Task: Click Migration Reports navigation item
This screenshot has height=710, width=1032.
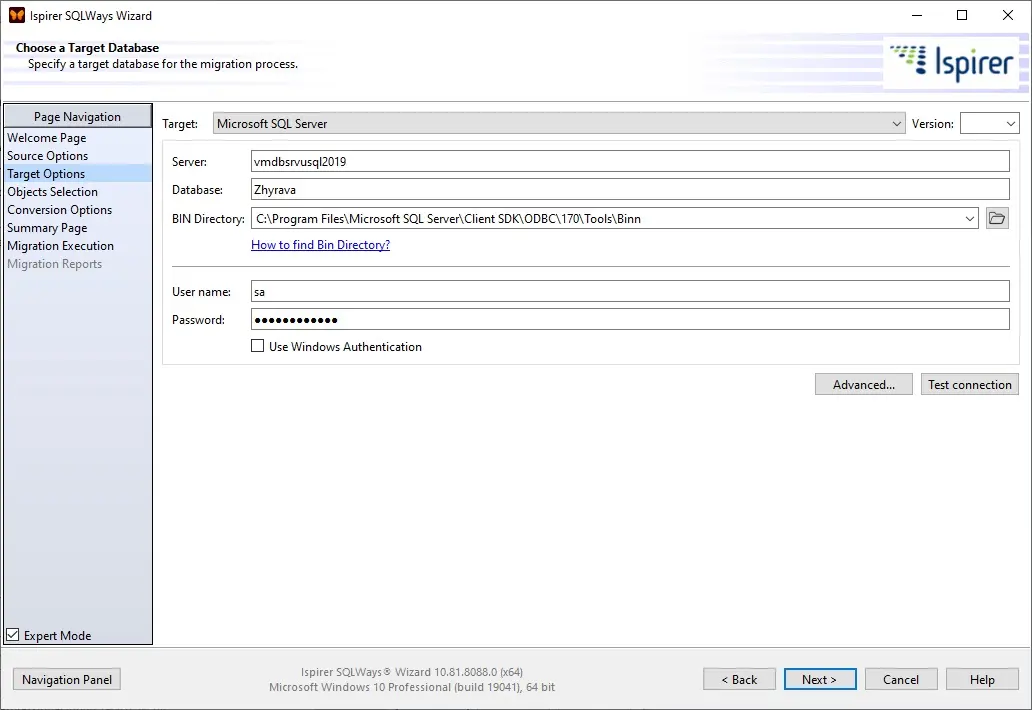Action: point(55,264)
